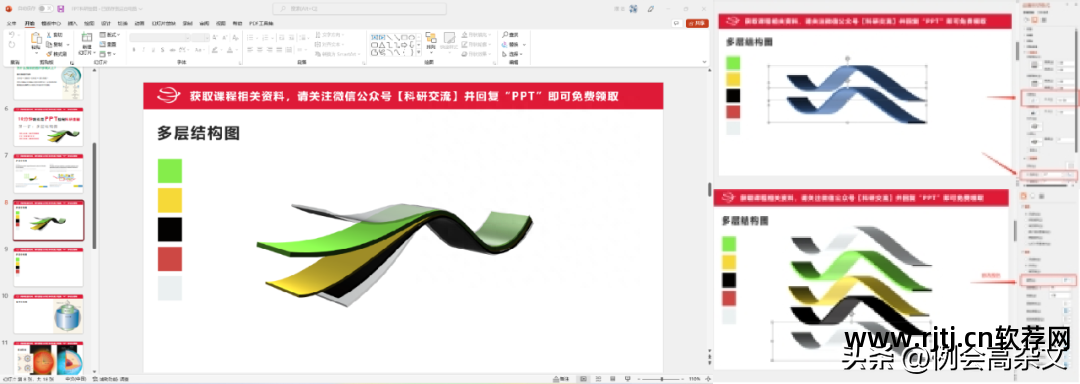The width and height of the screenshot is (1080, 384).
Task: Click the fit slide to window icon
Action: (708, 379)
